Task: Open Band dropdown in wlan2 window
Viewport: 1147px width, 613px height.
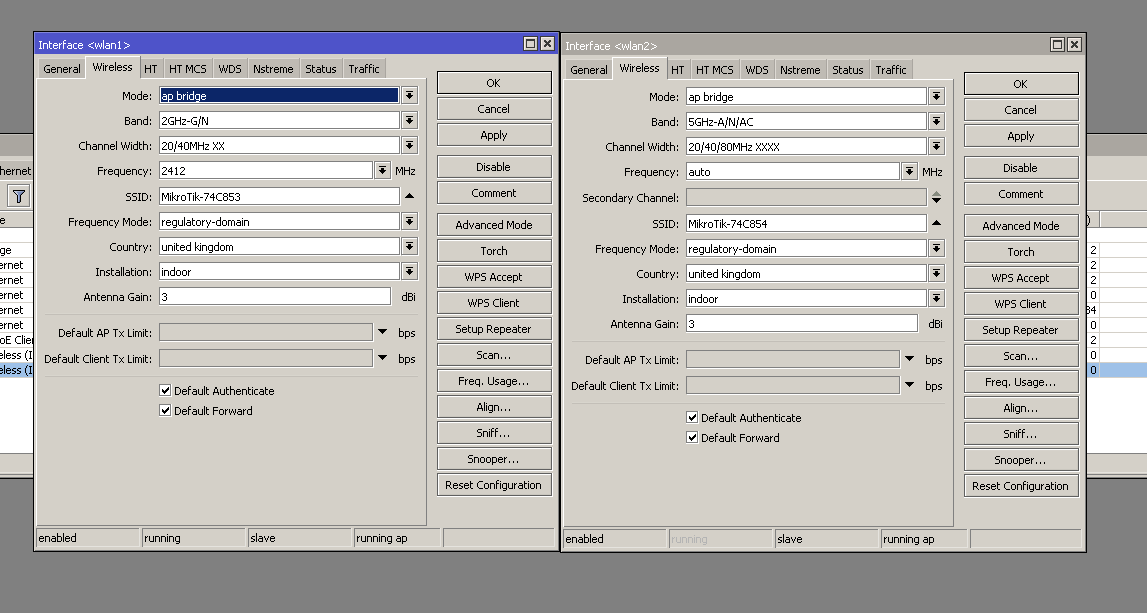Action: 936,122
